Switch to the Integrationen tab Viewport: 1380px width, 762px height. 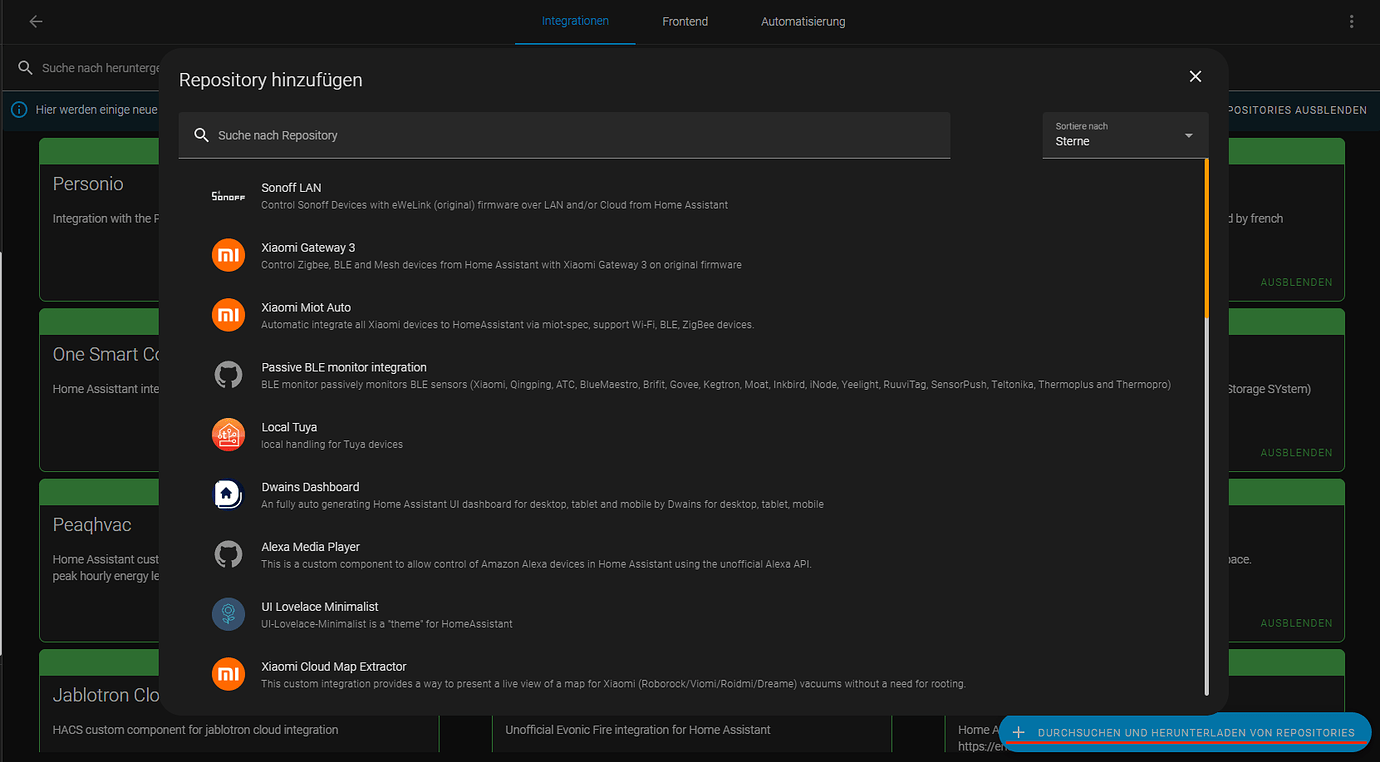pyautogui.click(x=575, y=21)
